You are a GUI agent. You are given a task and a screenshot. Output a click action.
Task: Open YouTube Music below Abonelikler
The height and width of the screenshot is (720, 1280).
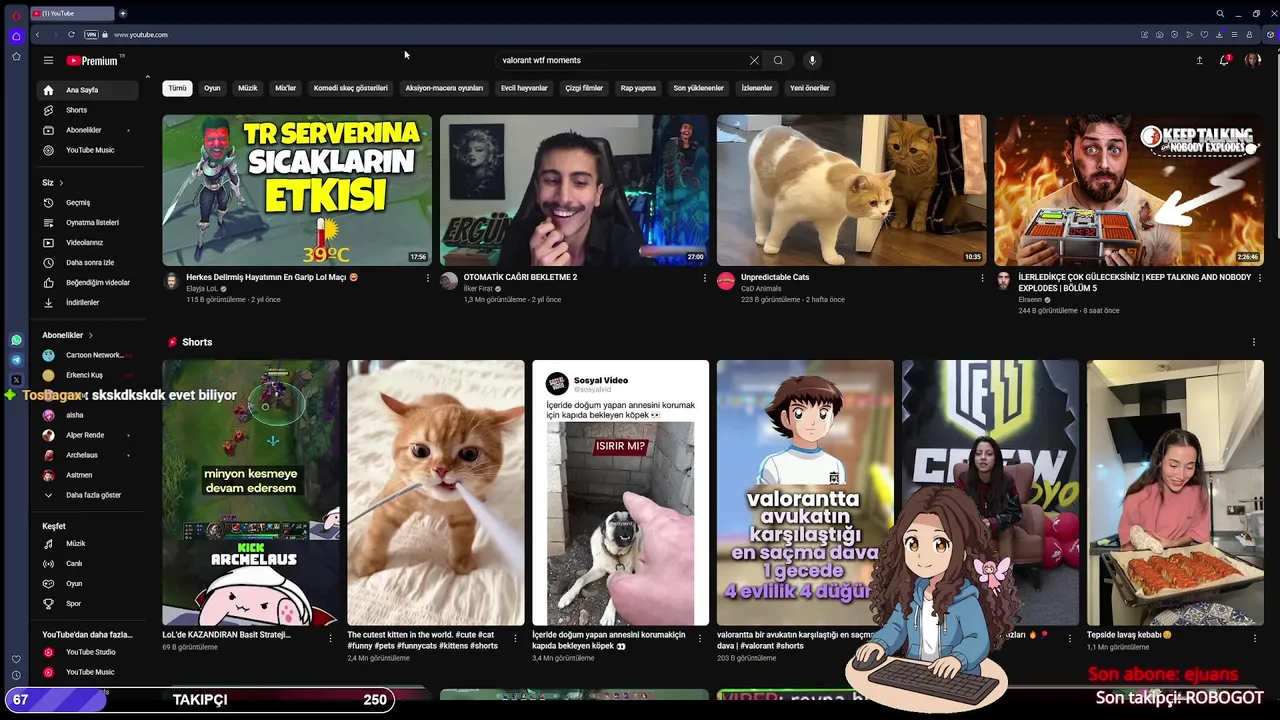[89, 150]
